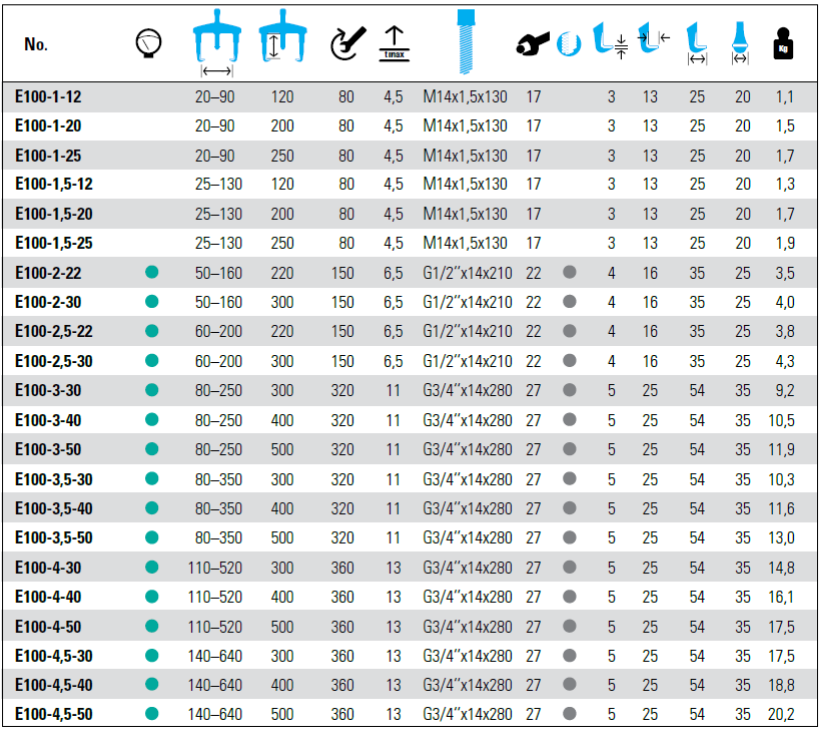
Task: Click the black wrench size icon
Action: point(533,44)
